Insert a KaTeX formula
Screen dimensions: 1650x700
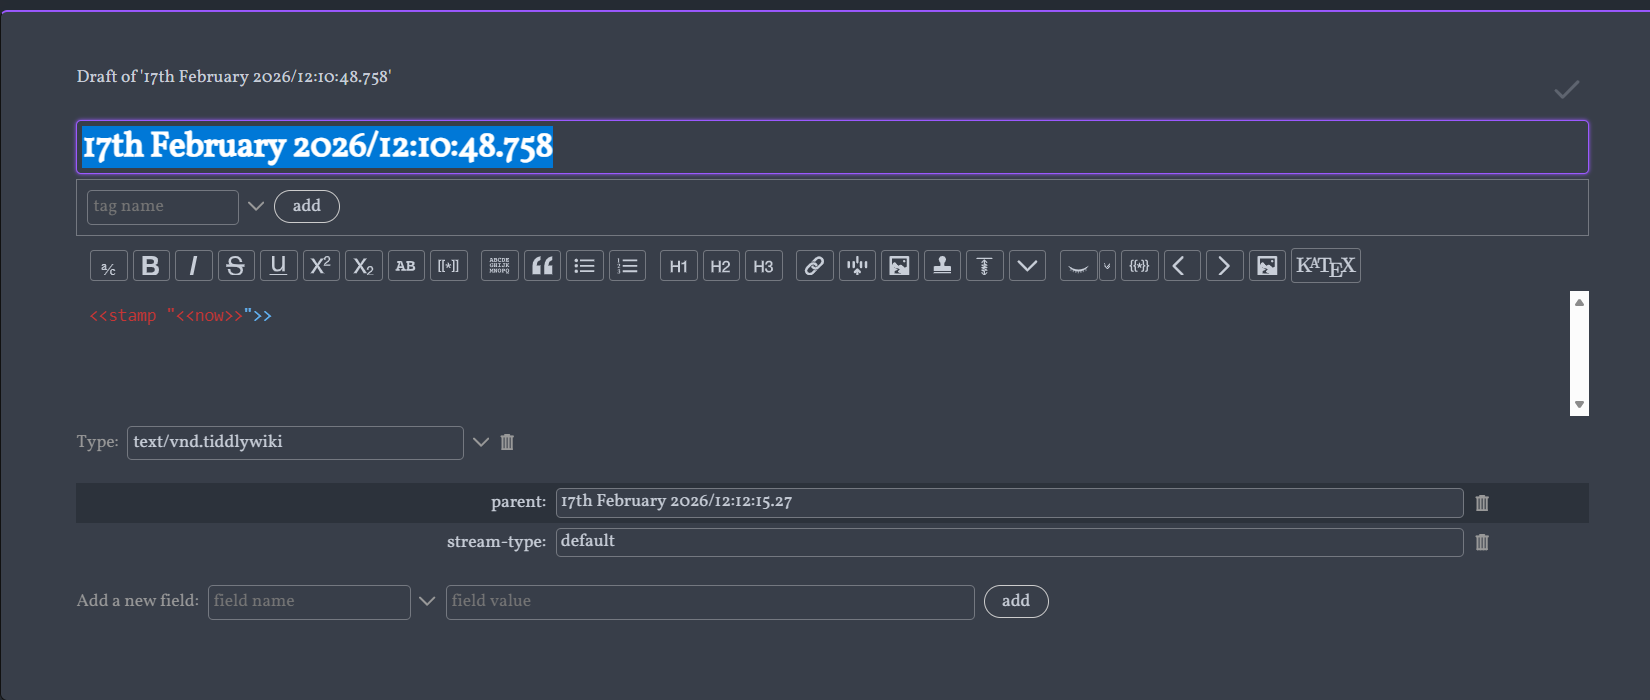pos(1325,266)
